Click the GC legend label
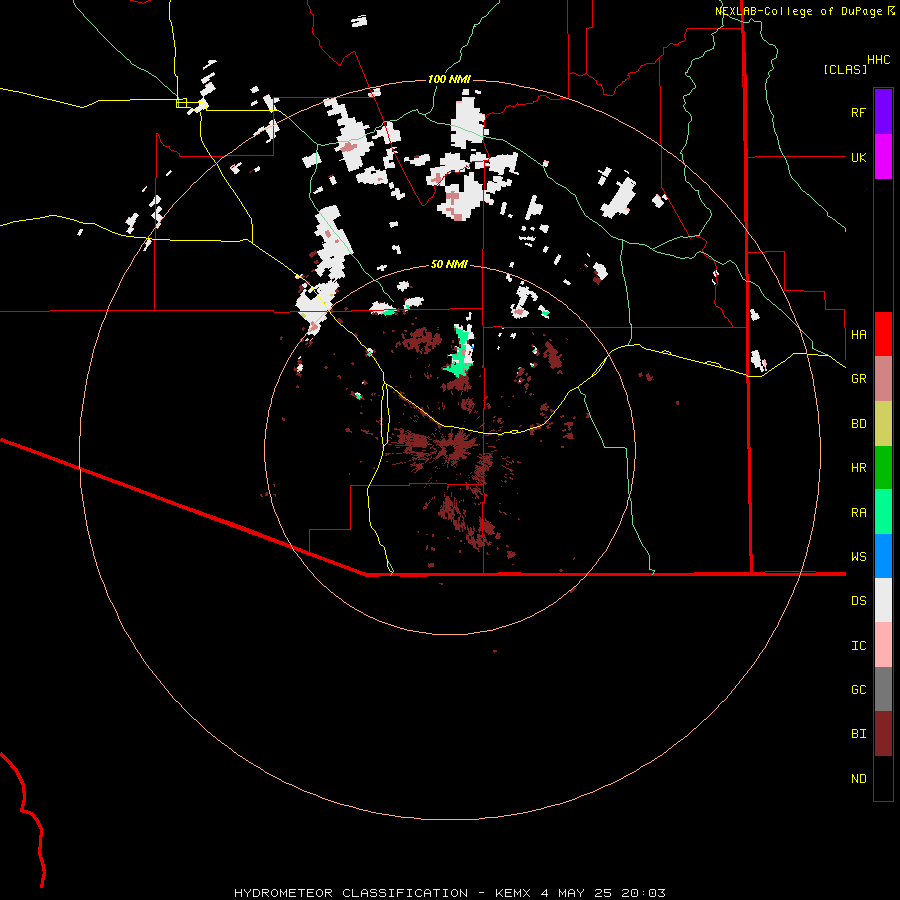Screen dimensions: 900x900 (x=858, y=690)
